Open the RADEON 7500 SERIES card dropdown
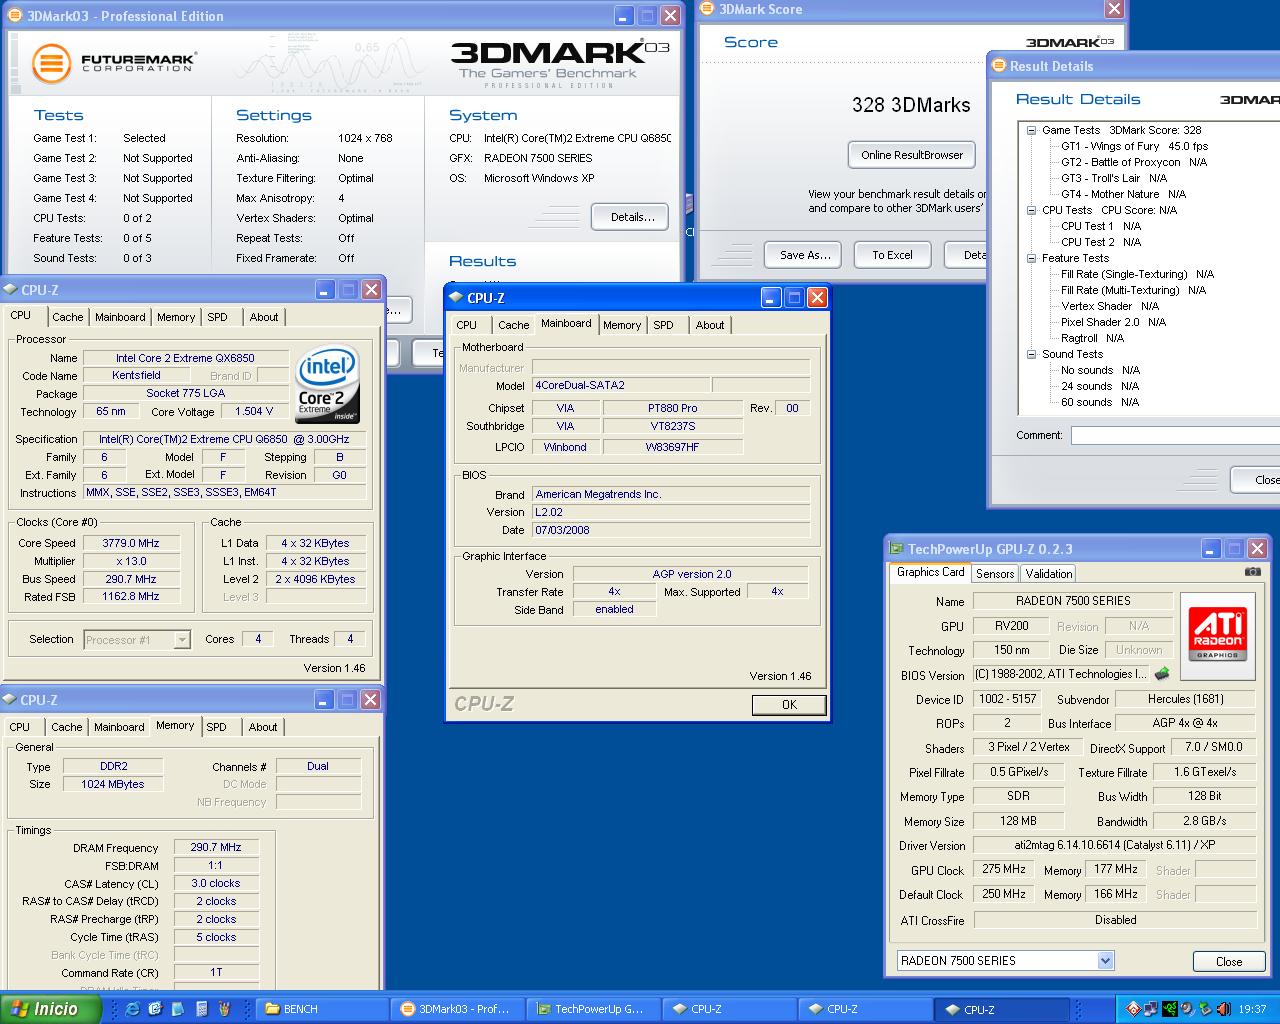1280x1024 pixels. coord(1105,961)
